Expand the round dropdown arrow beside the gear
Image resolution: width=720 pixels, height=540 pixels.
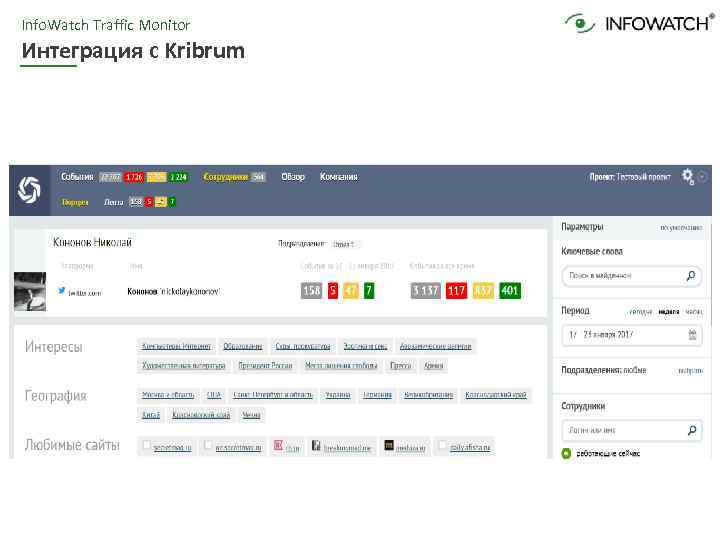pos(703,177)
